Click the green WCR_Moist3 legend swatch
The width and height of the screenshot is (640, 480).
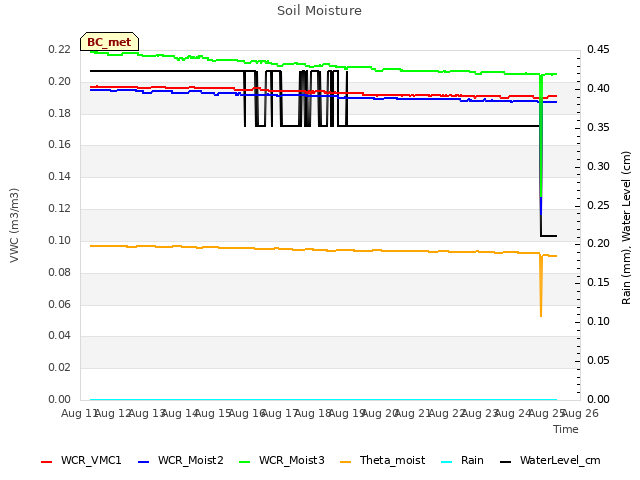pyautogui.click(x=244, y=462)
